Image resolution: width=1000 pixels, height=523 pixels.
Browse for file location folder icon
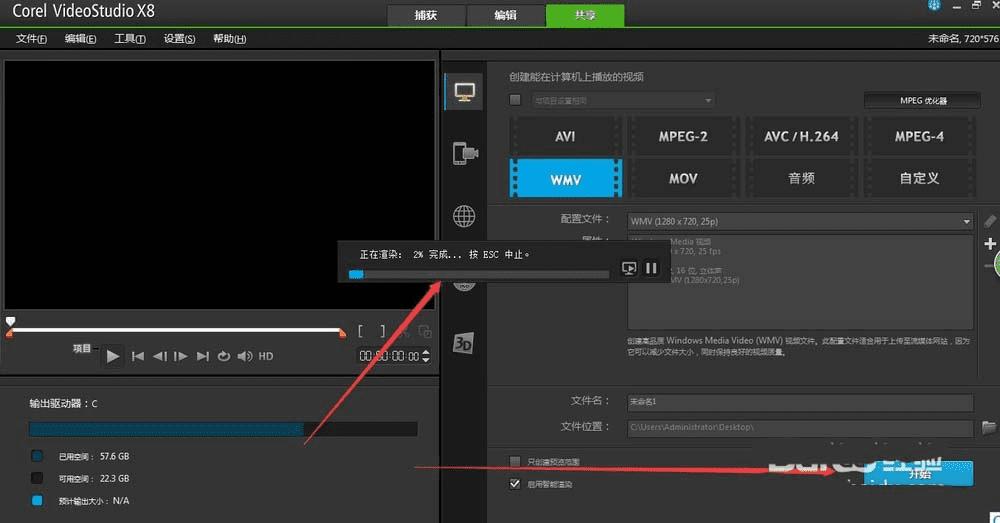click(x=989, y=427)
